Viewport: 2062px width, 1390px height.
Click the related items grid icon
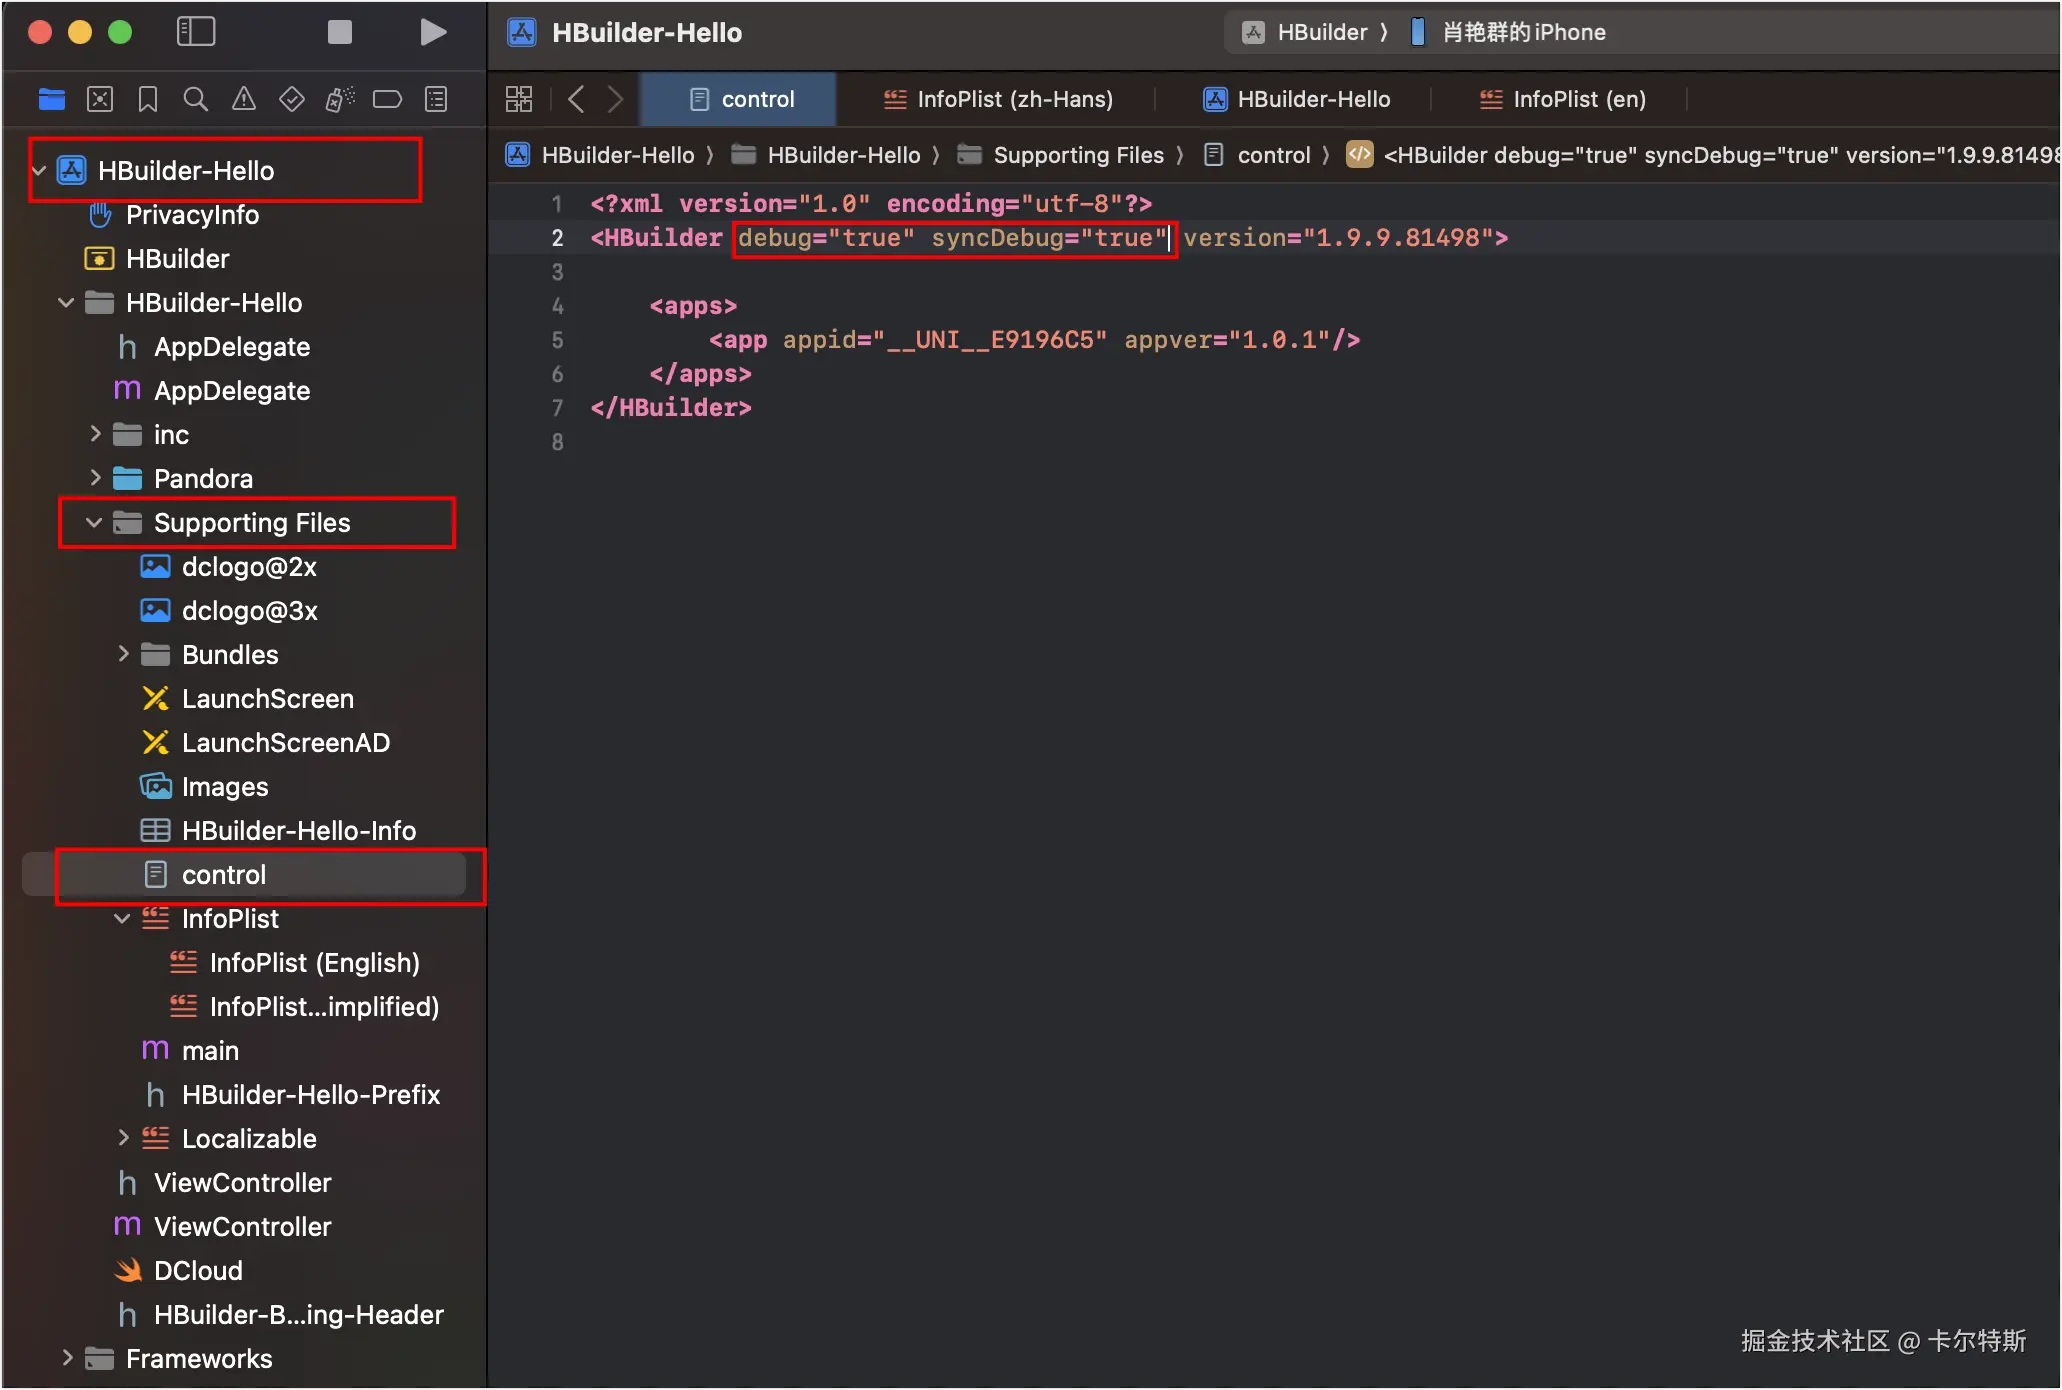click(519, 99)
